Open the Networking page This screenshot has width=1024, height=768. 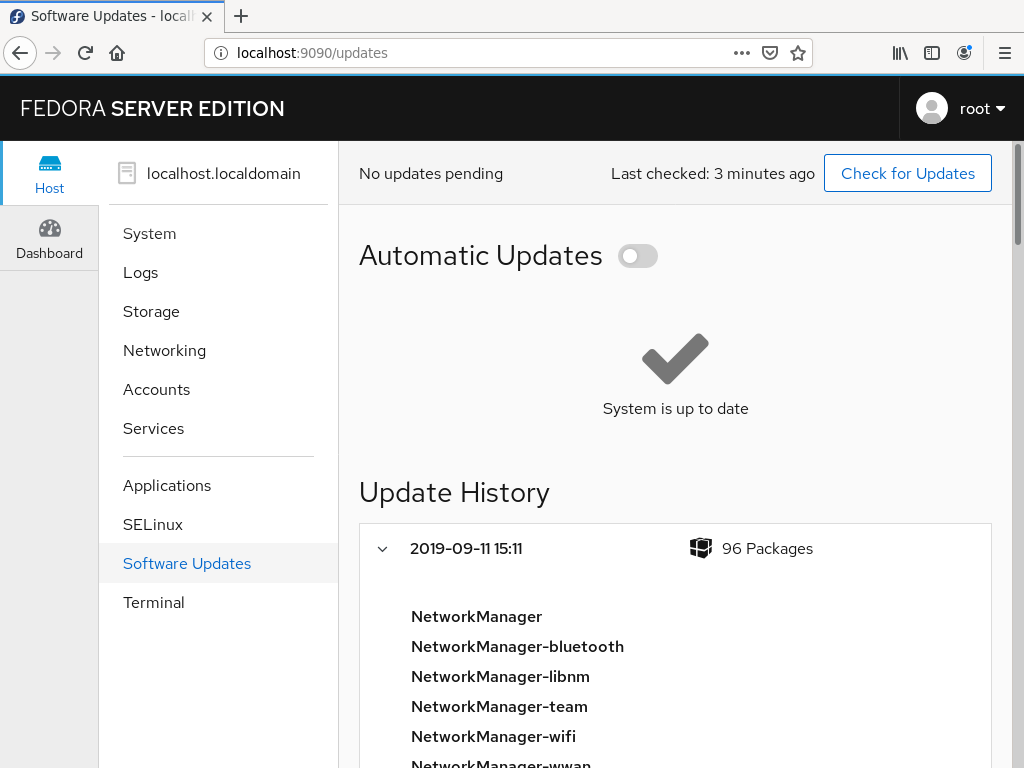pyautogui.click(x=165, y=351)
